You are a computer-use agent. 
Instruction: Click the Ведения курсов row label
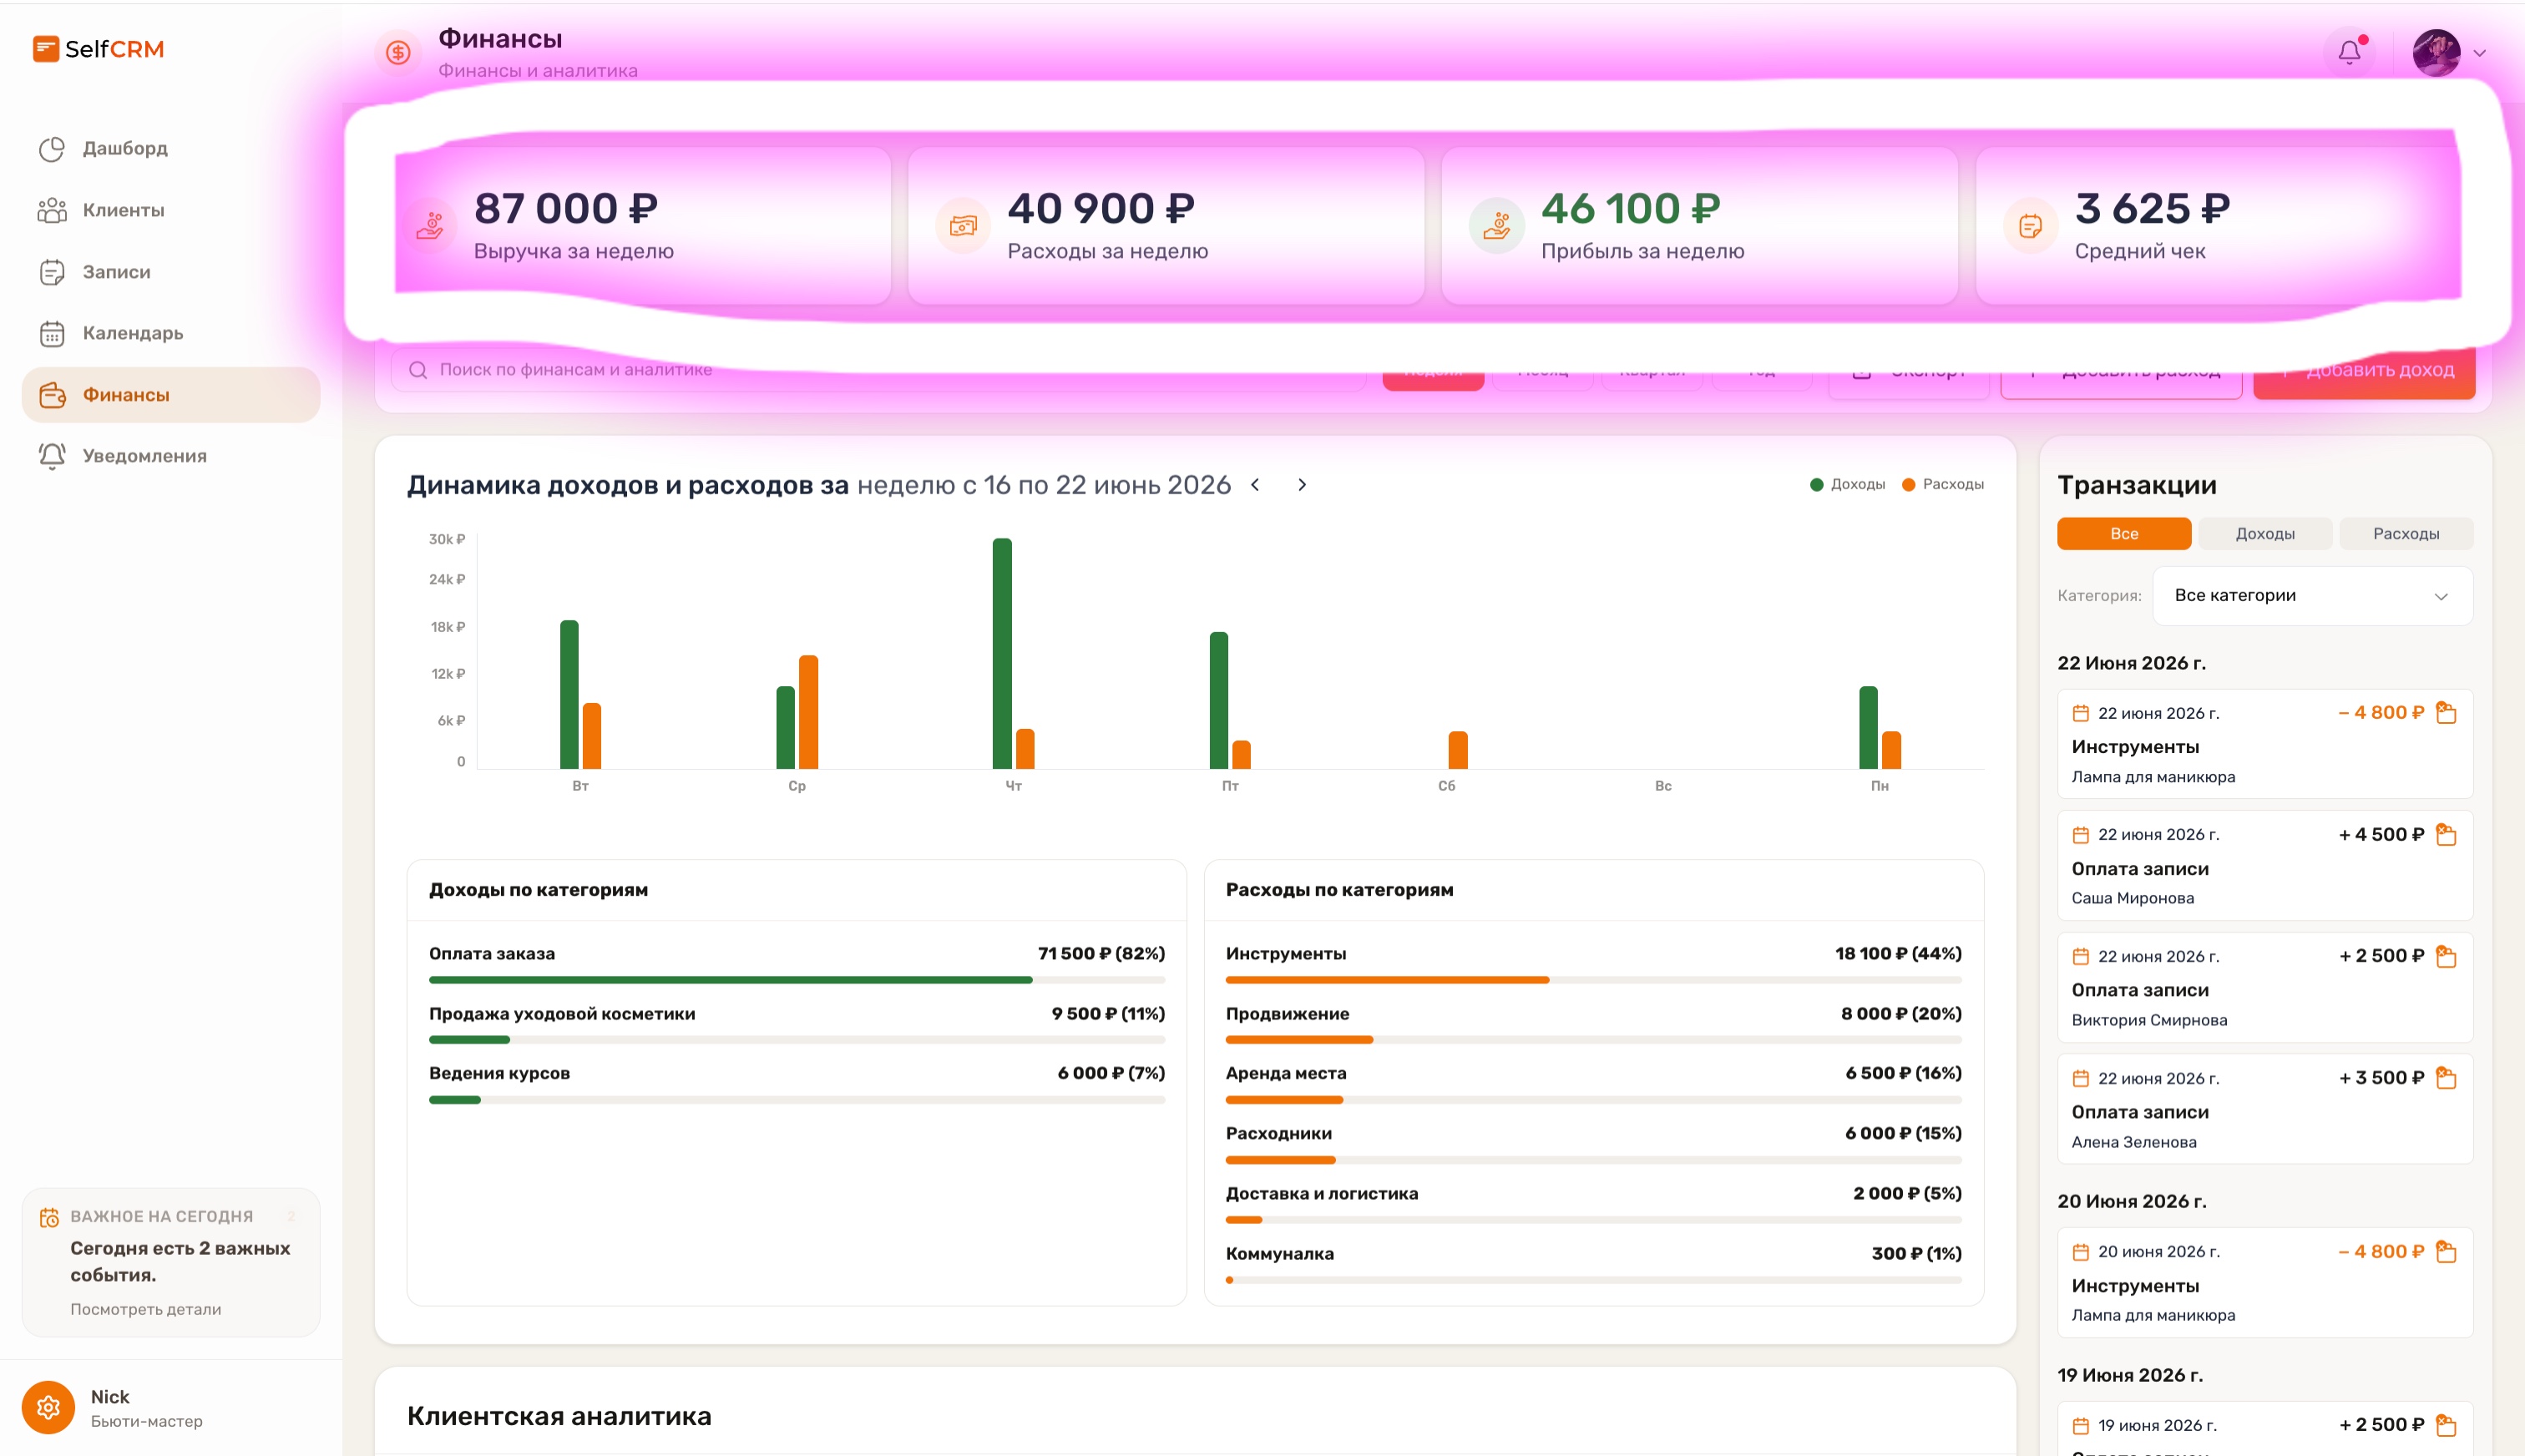[x=500, y=1074]
